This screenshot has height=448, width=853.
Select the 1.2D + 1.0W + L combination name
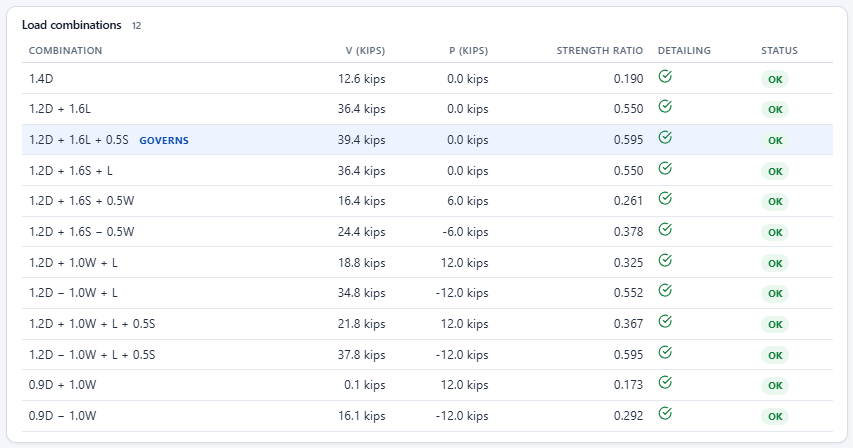(73, 263)
